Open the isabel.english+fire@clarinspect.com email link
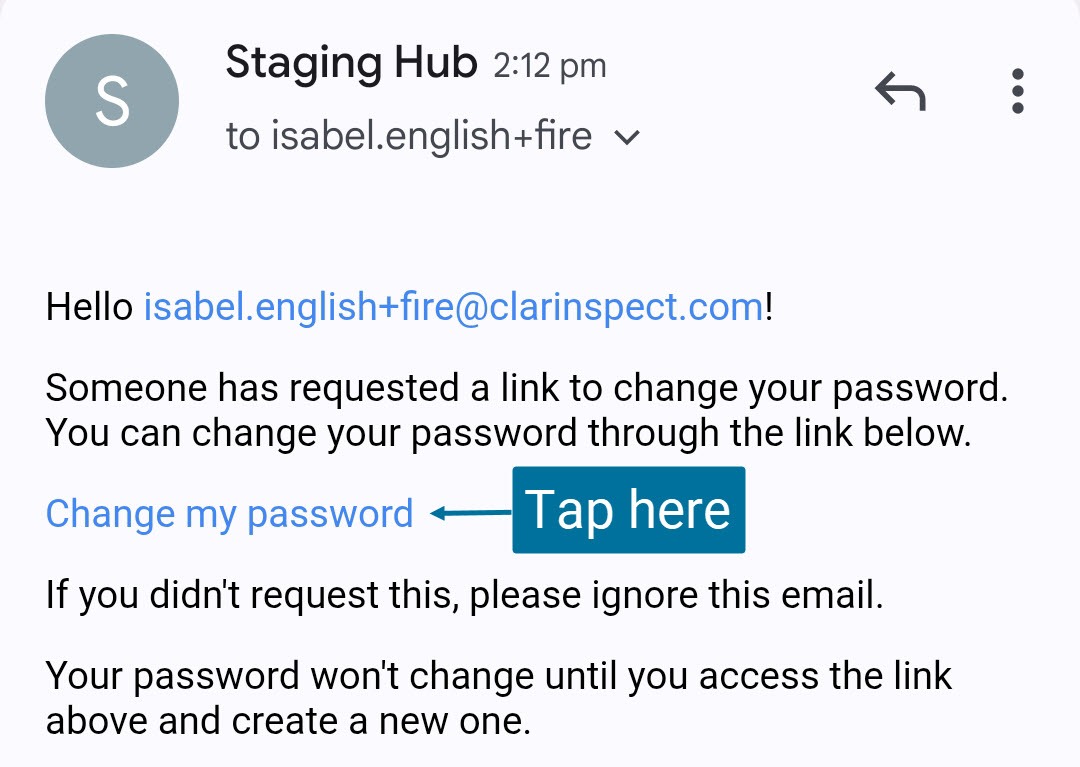Screen dimensions: 1080x767 point(454,306)
